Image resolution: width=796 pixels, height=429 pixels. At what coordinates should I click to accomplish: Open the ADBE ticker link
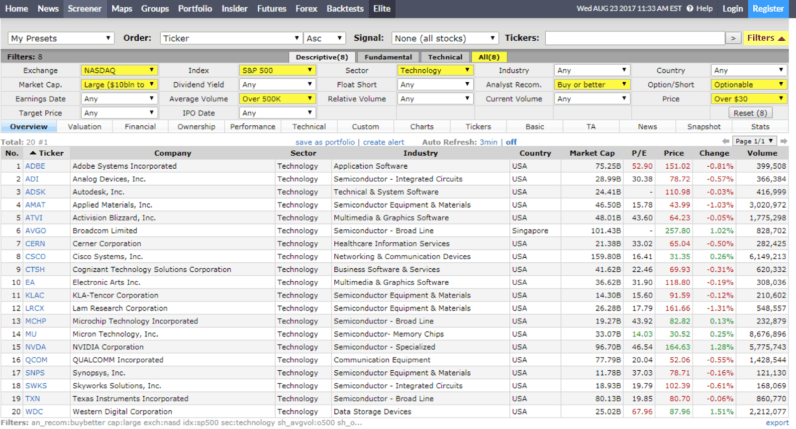coord(35,166)
